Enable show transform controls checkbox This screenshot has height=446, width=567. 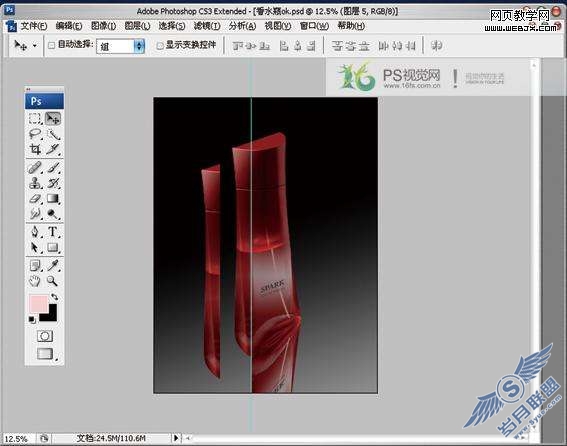pyautogui.click(x=160, y=46)
